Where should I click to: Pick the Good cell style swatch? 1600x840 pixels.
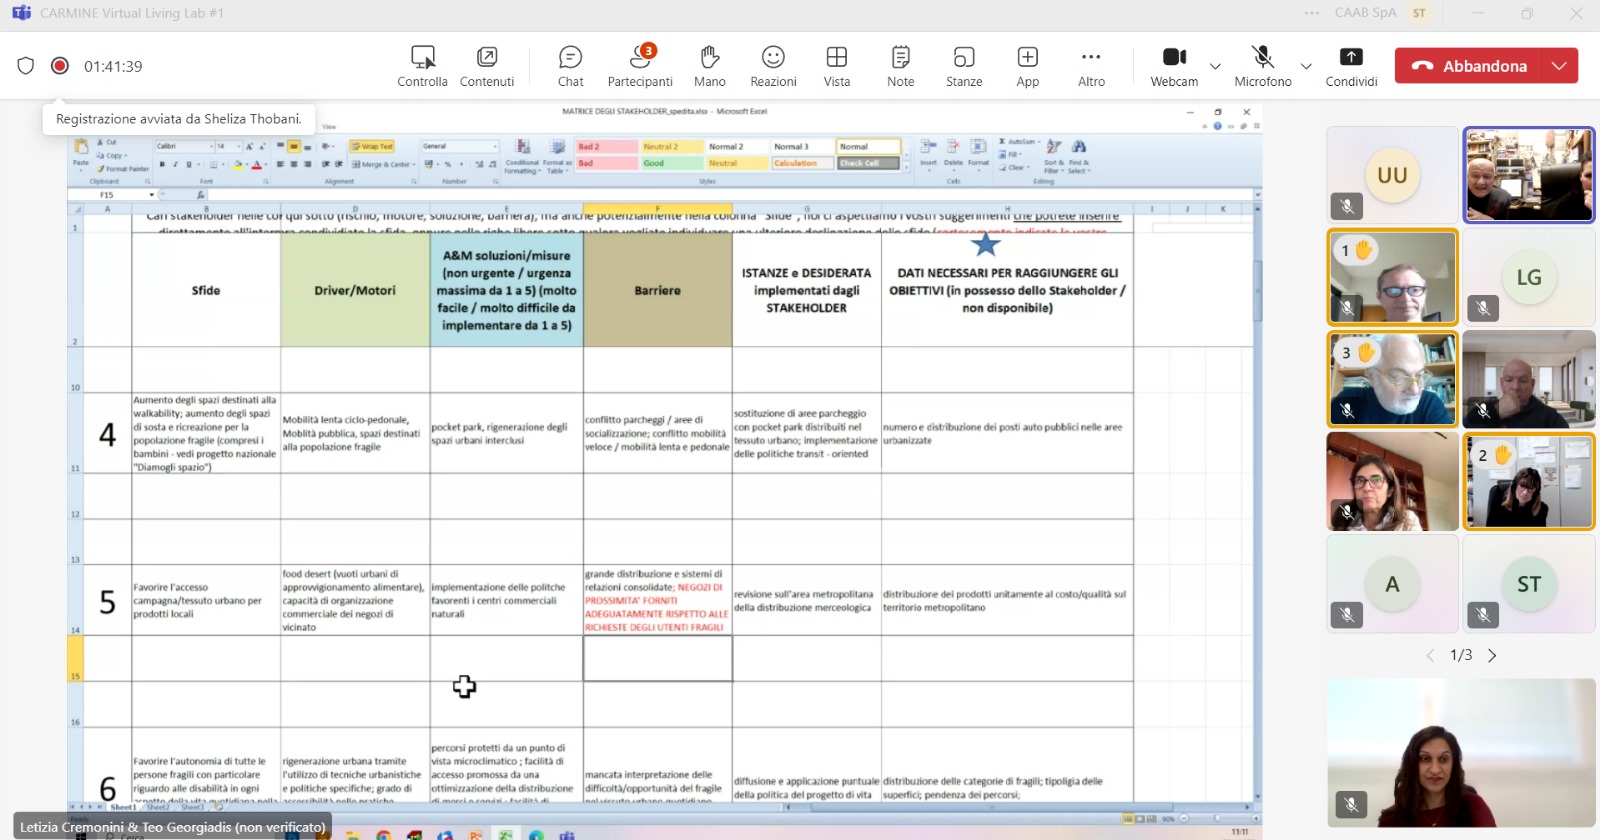tap(671, 163)
